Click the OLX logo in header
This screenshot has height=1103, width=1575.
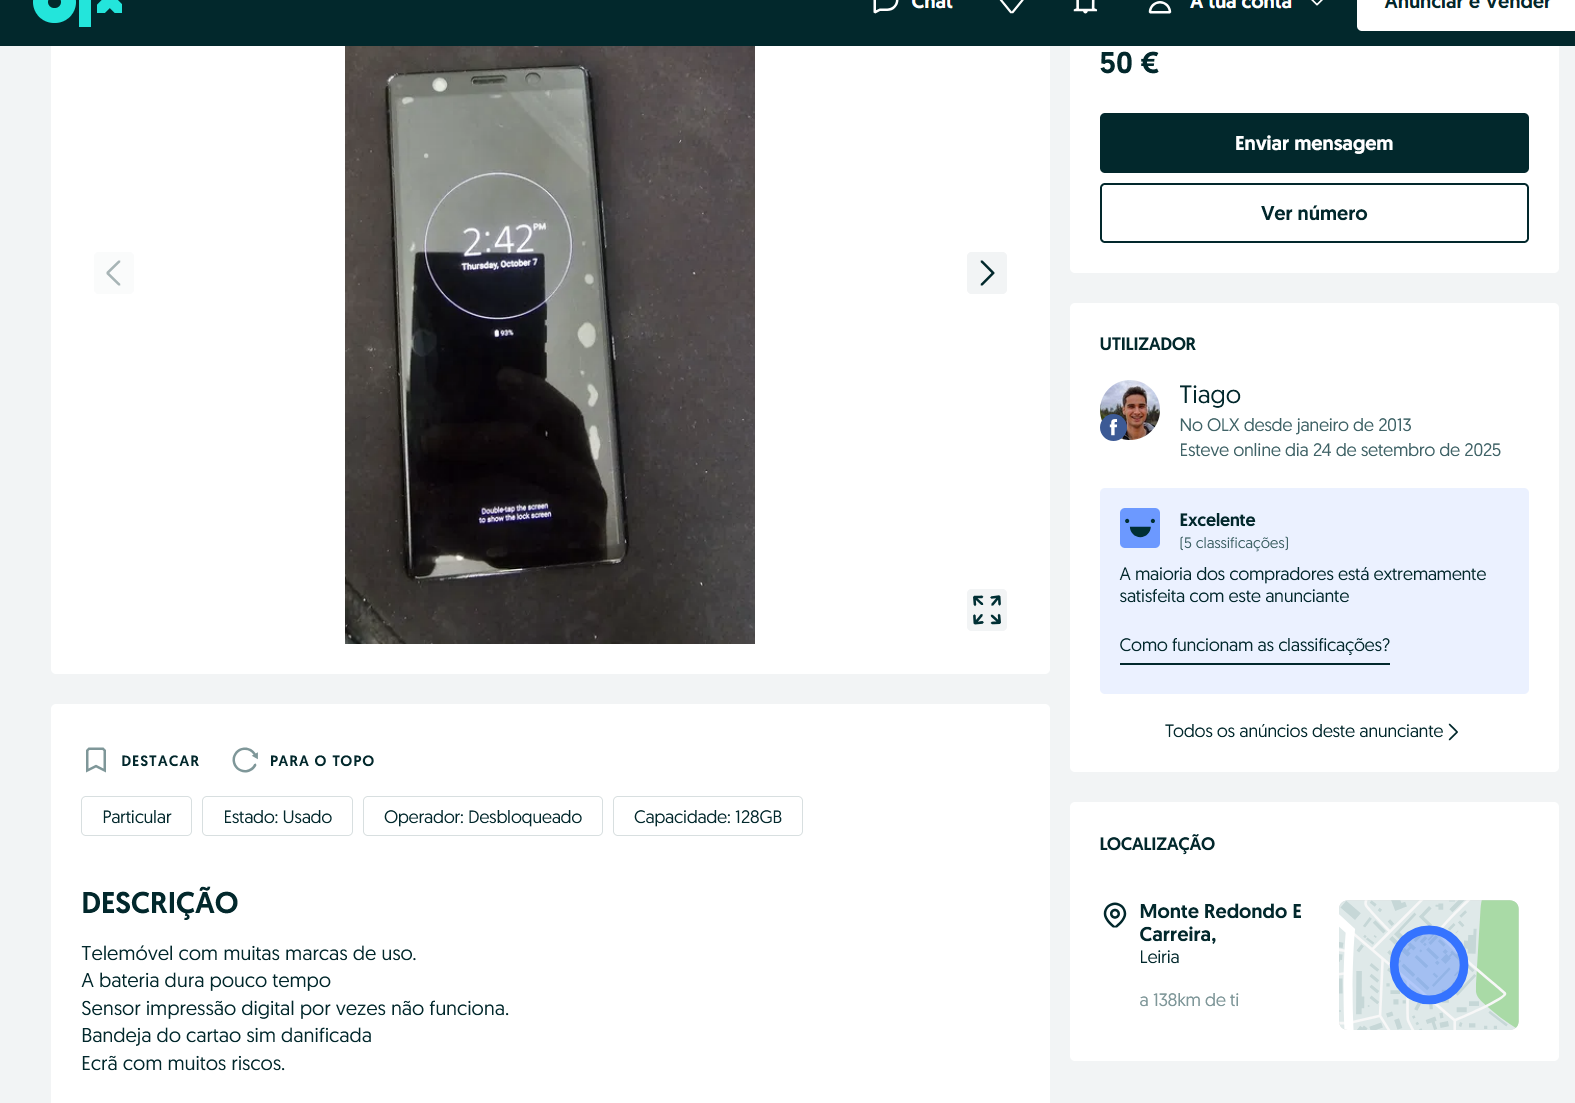(x=77, y=10)
